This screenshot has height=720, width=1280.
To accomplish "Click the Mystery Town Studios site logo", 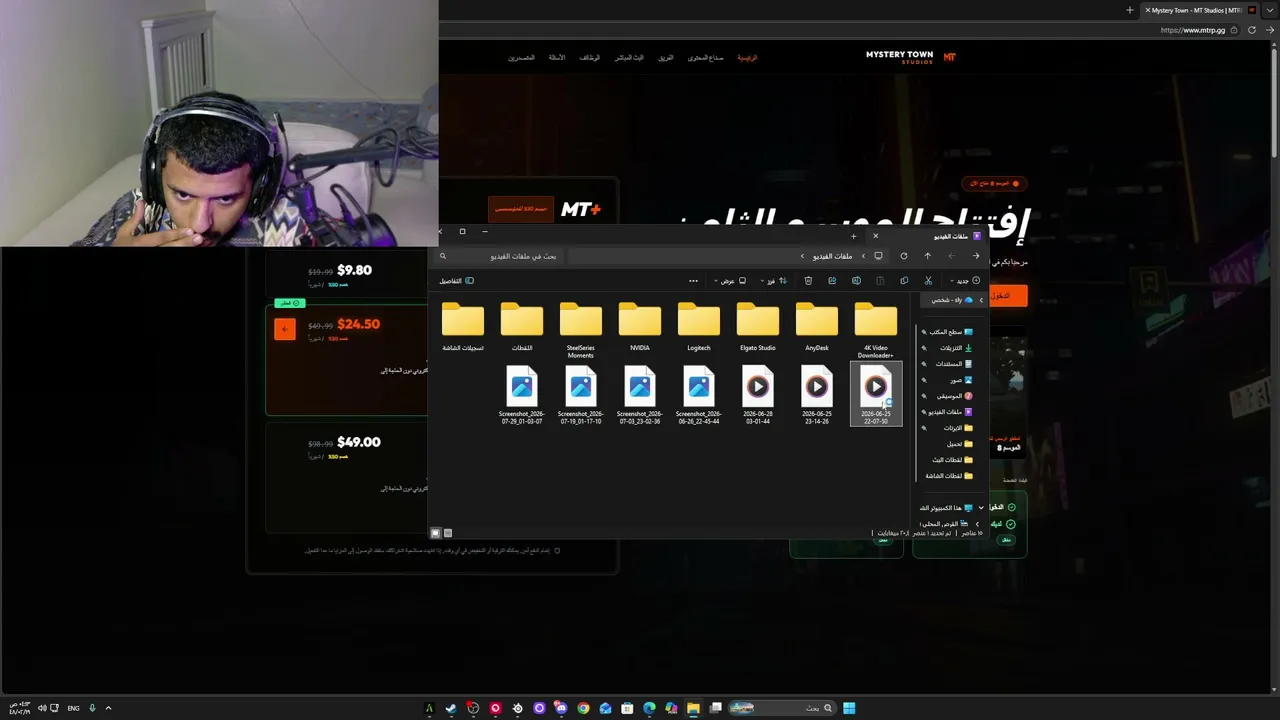I will point(910,57).
